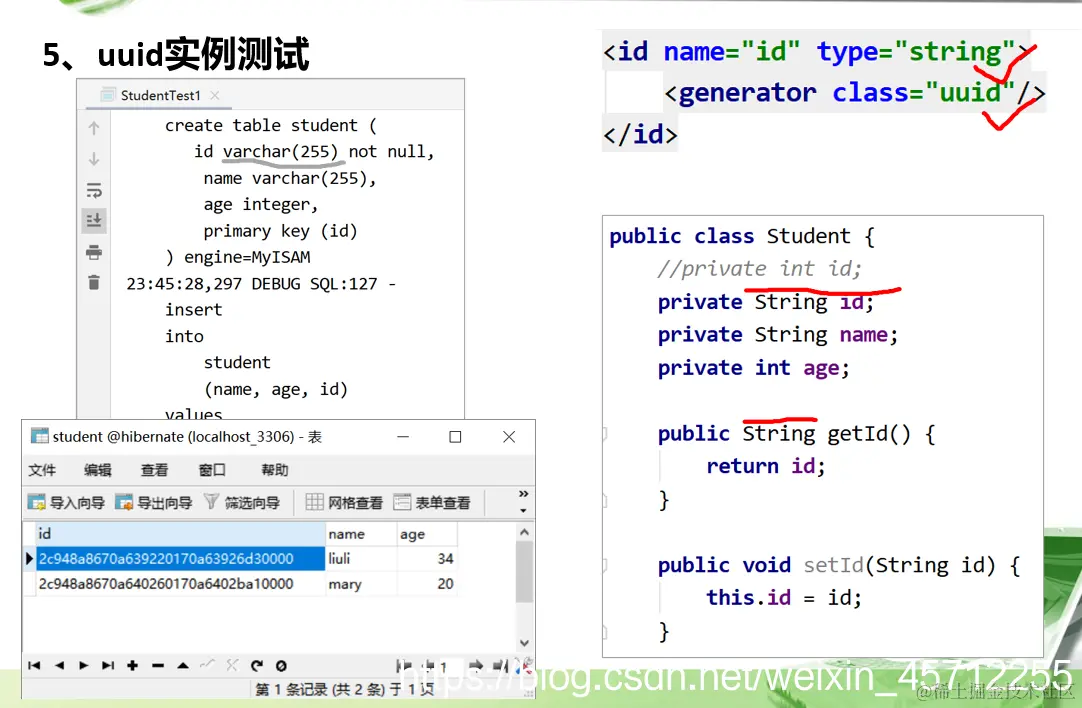Image resolution: width=1082 pixels, height=708 pixels.
Task: Open the 文件 menu in Navicat
Action: 42,470
